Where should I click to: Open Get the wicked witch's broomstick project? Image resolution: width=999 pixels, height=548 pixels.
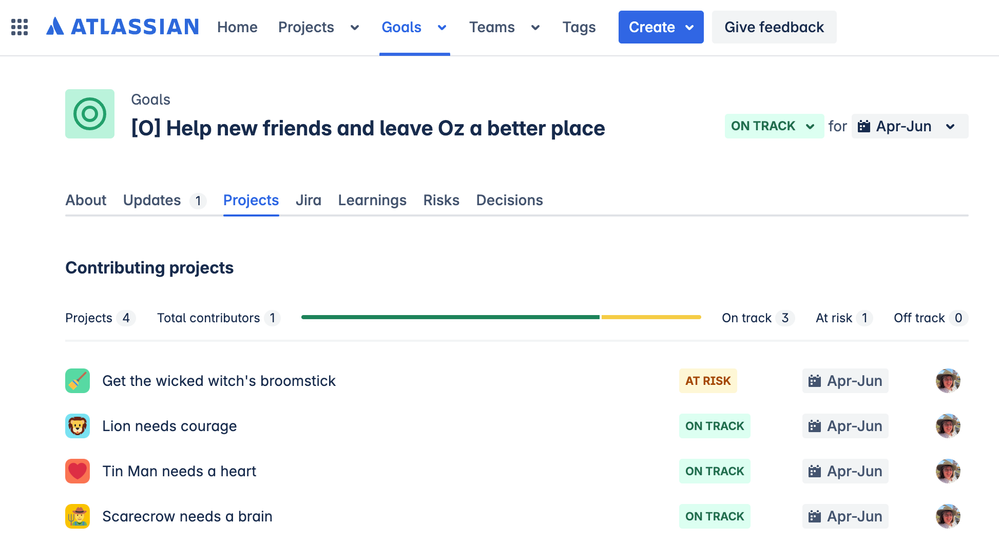(x=219, y=381)
